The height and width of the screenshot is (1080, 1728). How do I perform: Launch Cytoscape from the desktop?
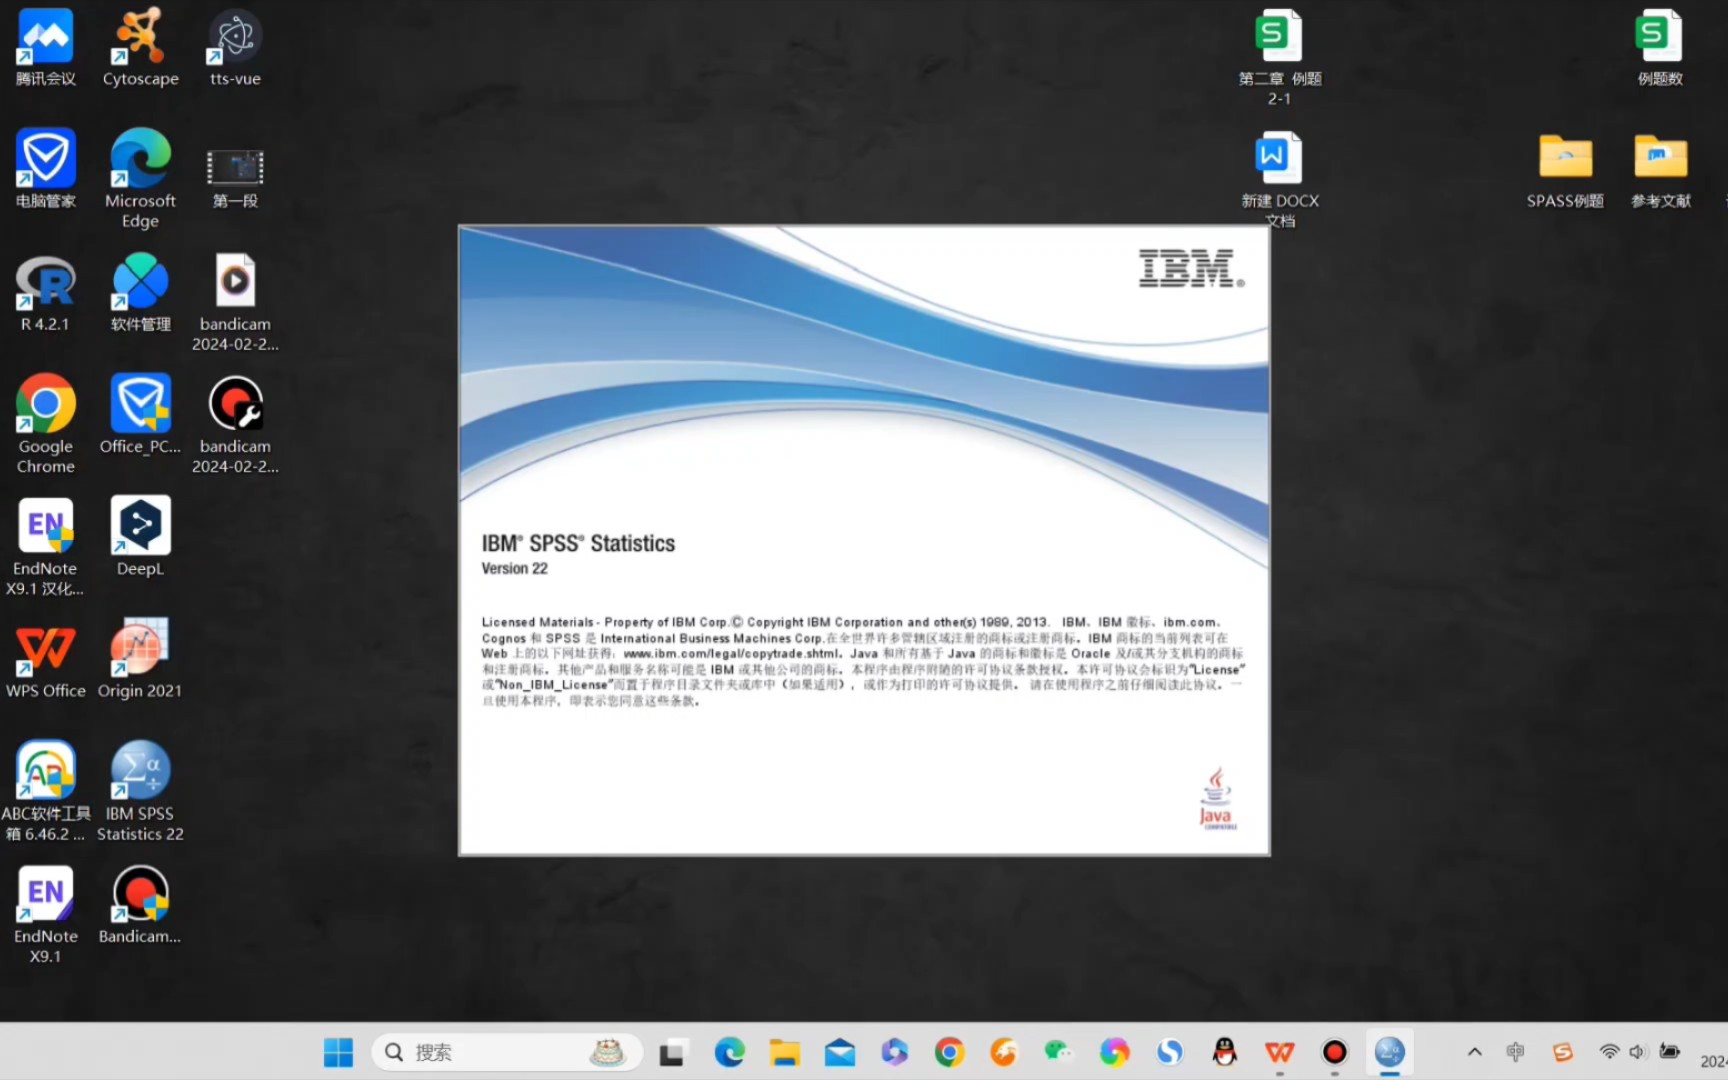coord(140,48)
